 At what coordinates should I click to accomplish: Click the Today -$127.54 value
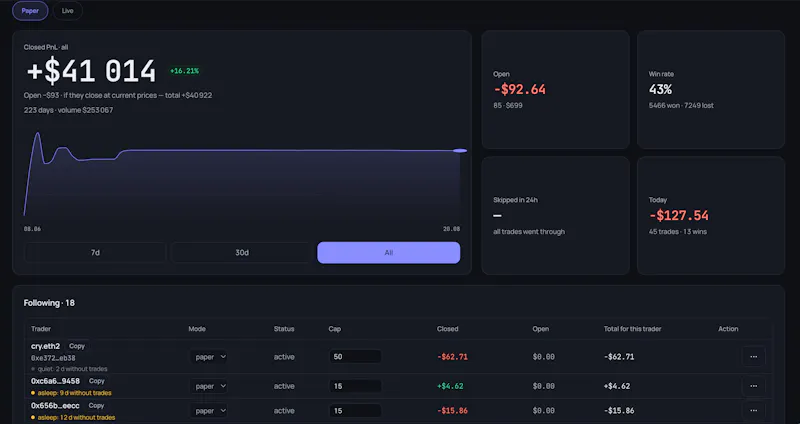point(679,215)
